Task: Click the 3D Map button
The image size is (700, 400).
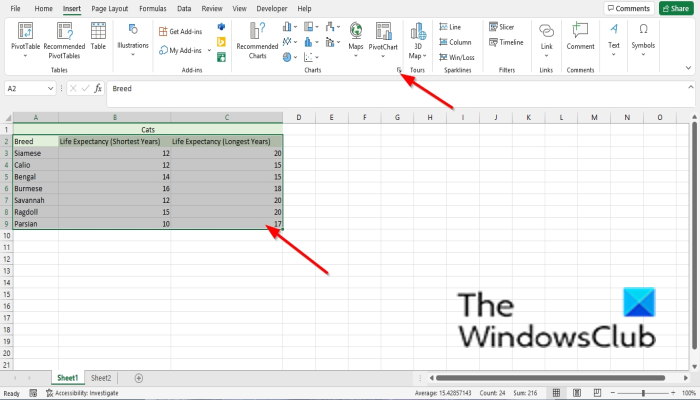Action: pyautogui.click(x=418, y=41)
